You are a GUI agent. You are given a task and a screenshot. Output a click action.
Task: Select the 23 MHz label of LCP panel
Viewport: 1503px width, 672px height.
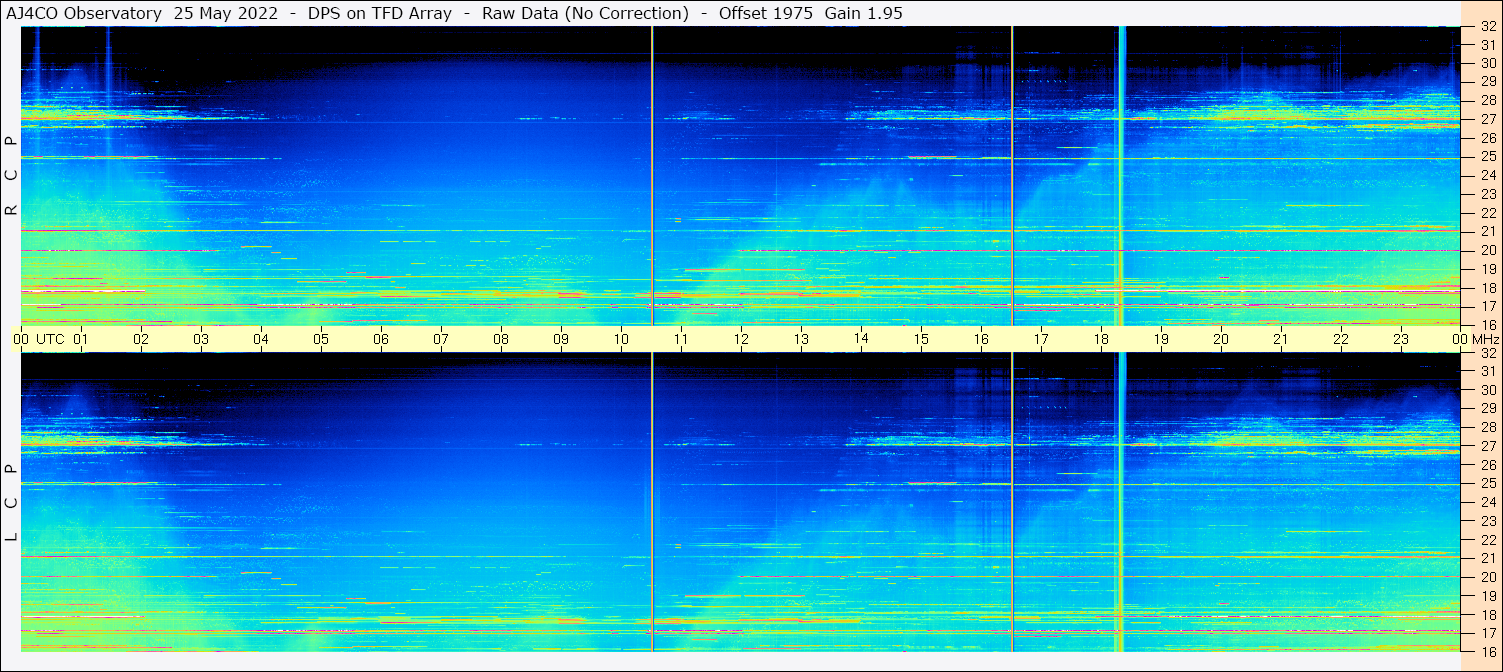[1488, 521]
